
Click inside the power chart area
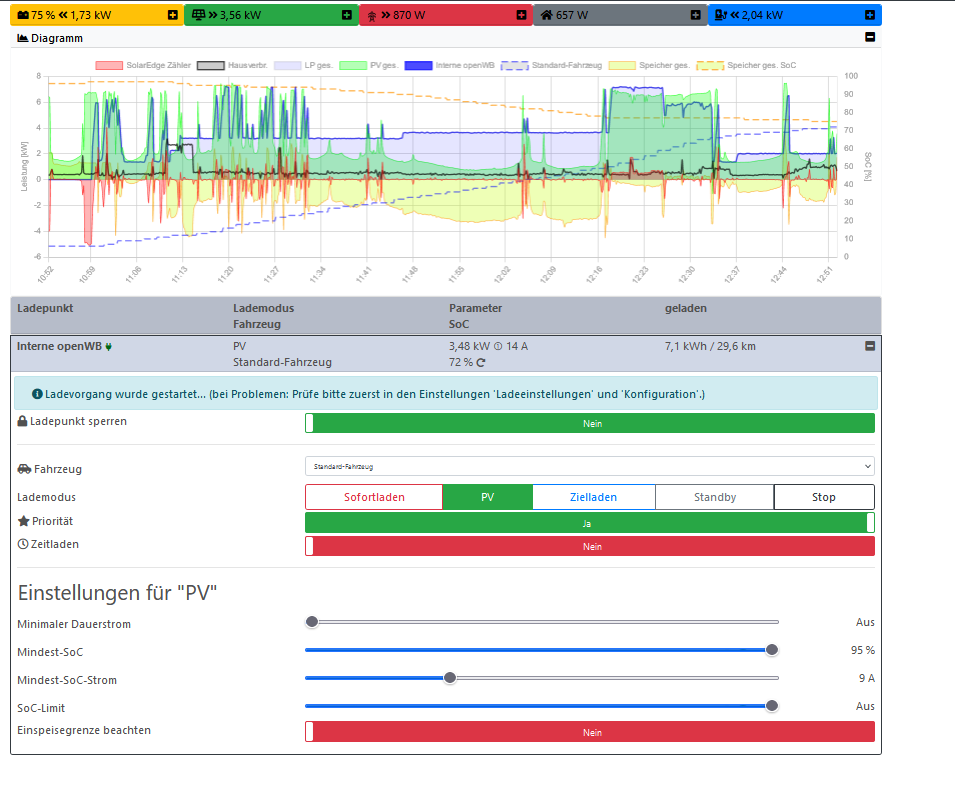click(x=443, y=166)
